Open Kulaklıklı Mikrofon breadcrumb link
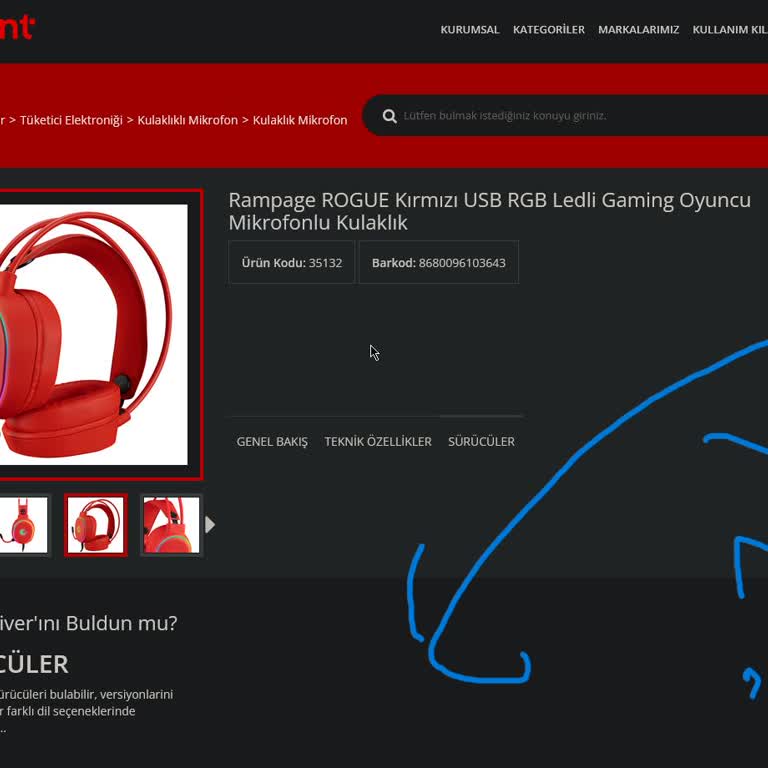 click(187, 120)
